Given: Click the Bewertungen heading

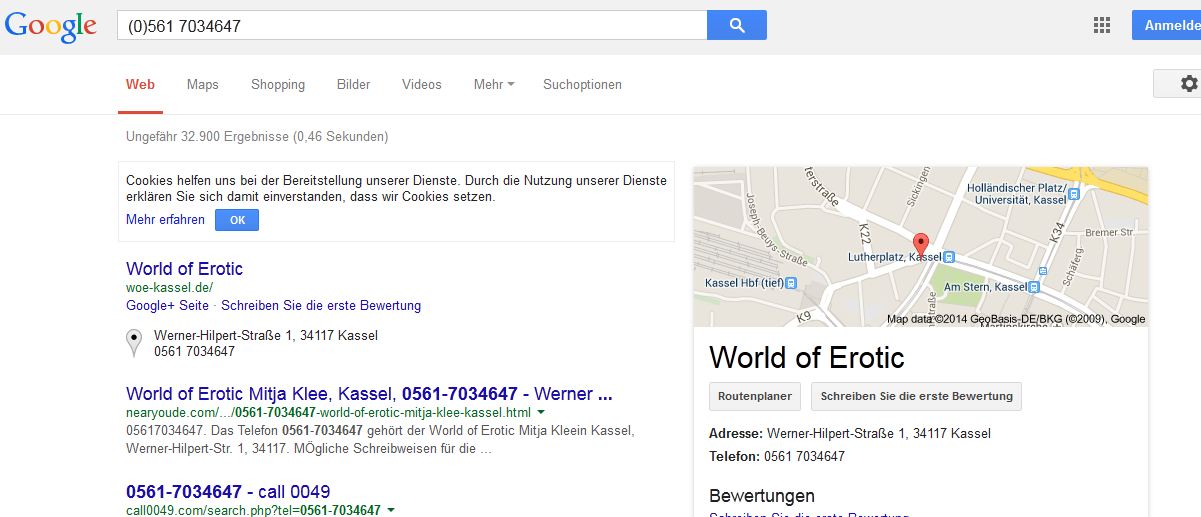Looking at the screenshot, I should pyautogui.click(x=762, y=496).
